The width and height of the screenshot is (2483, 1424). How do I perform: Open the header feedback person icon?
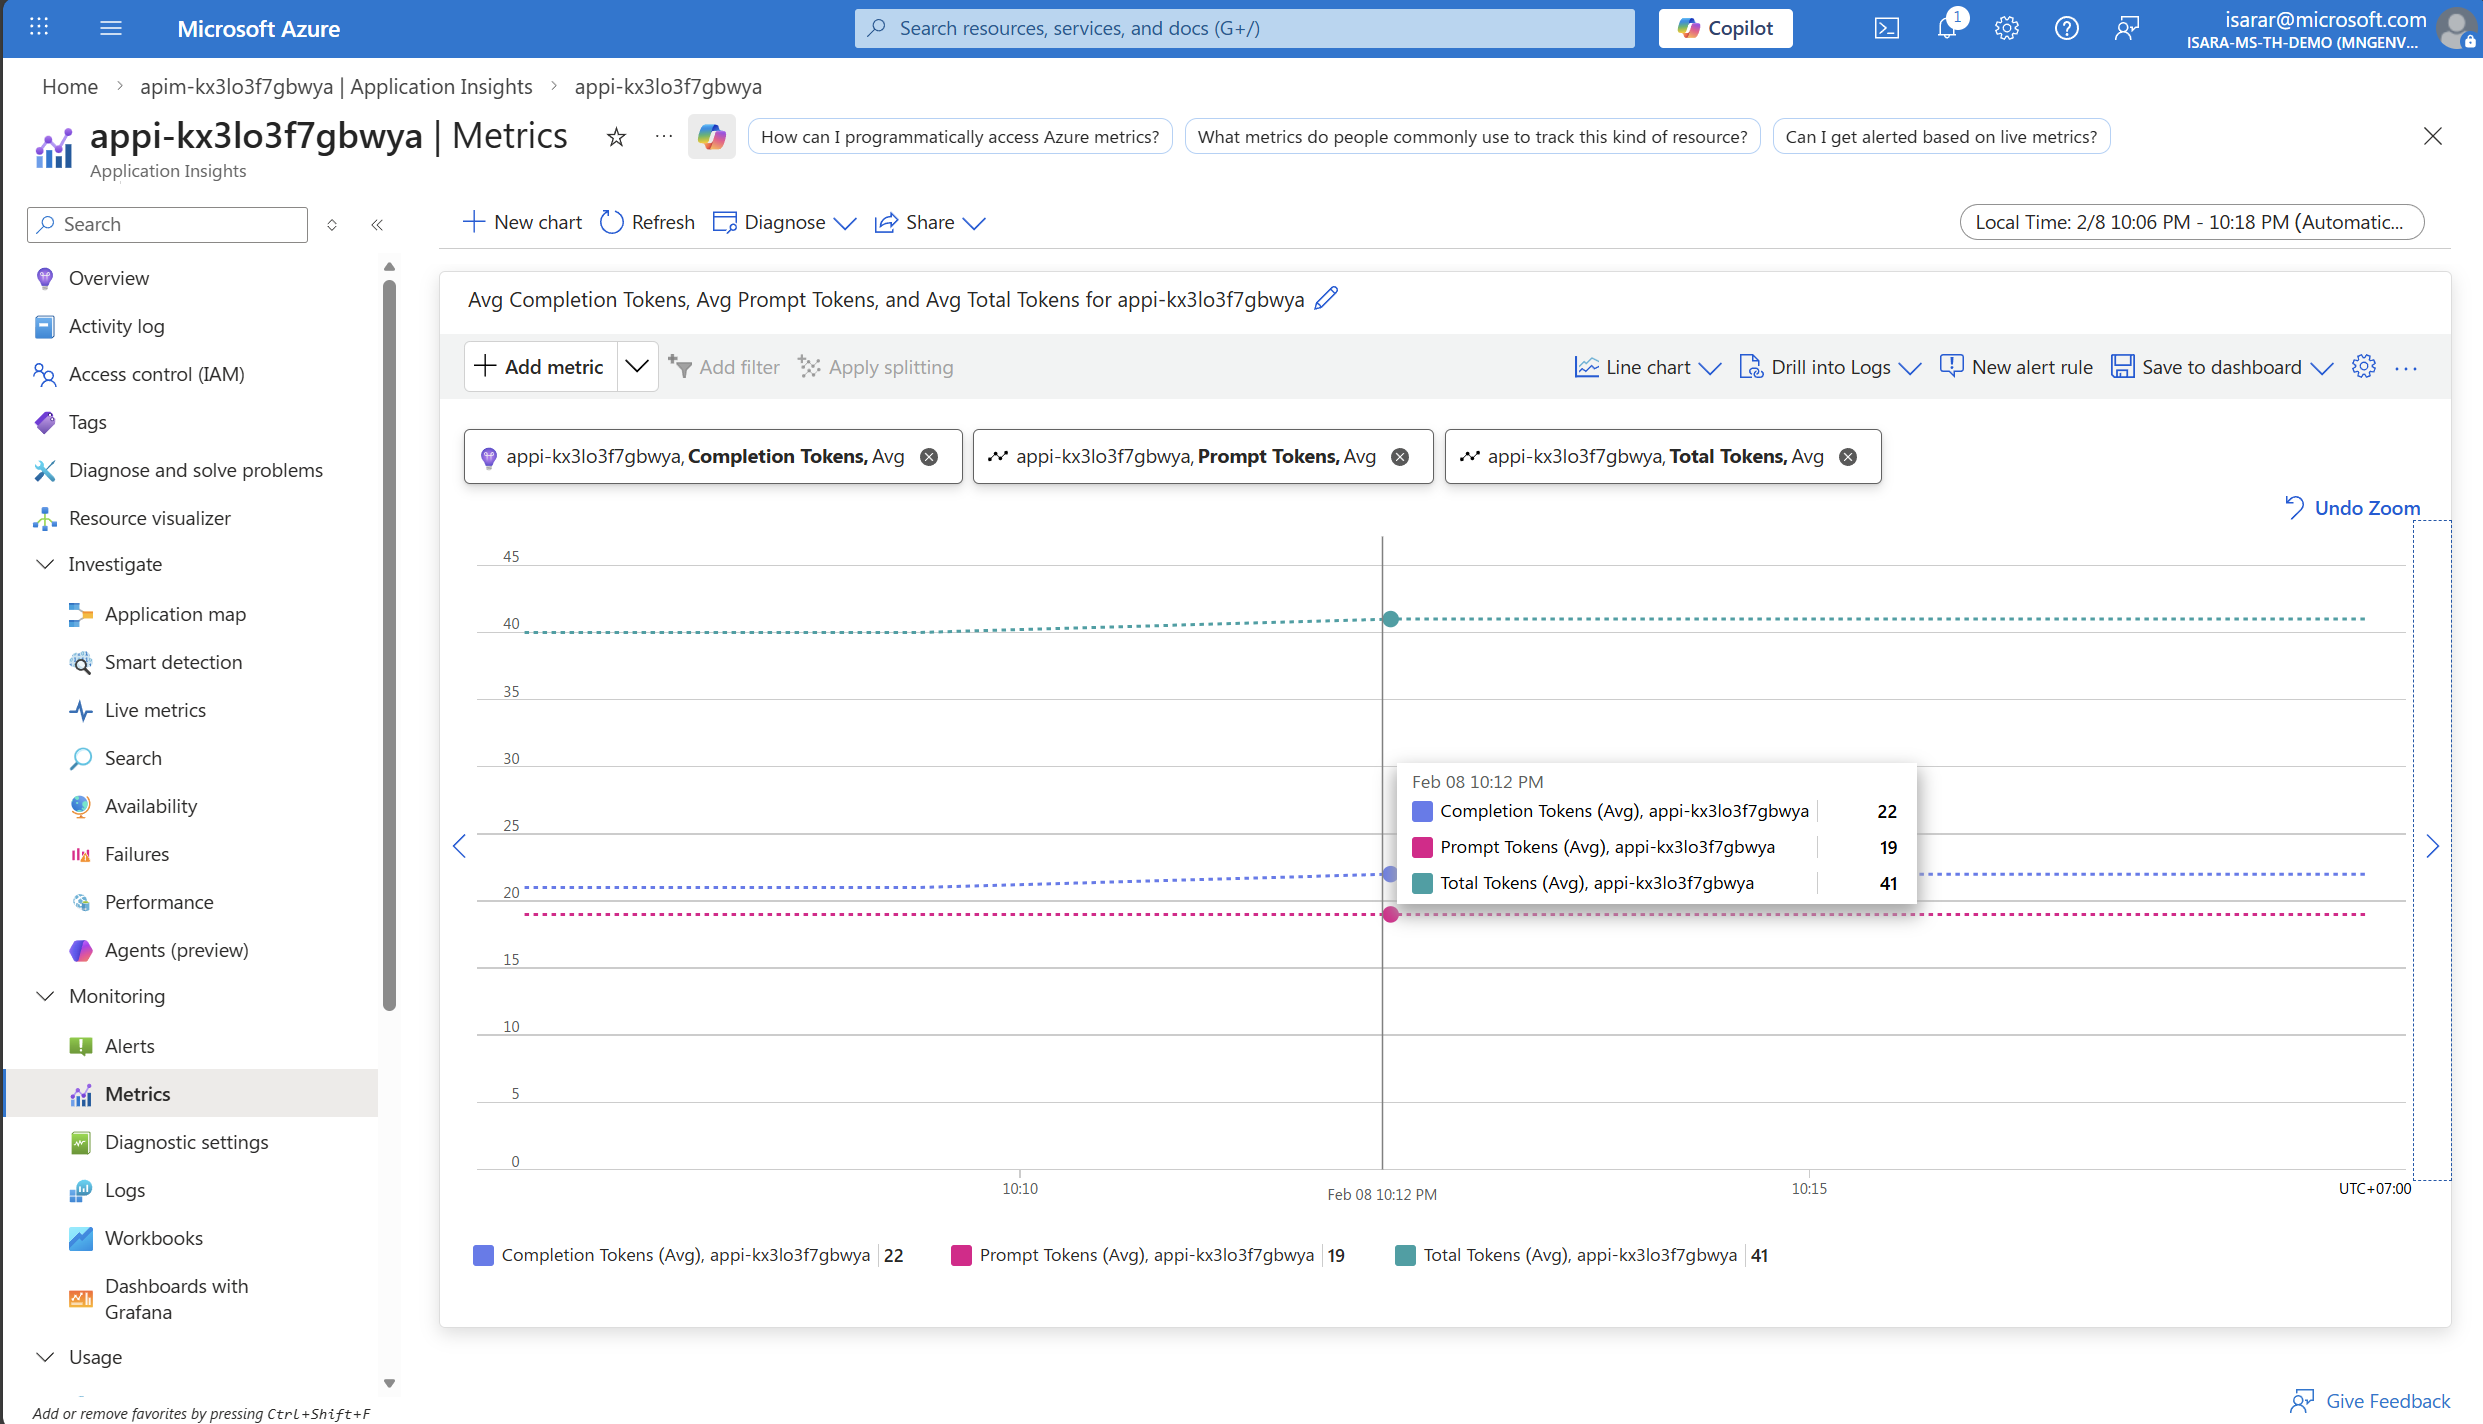coord(2126,28)
